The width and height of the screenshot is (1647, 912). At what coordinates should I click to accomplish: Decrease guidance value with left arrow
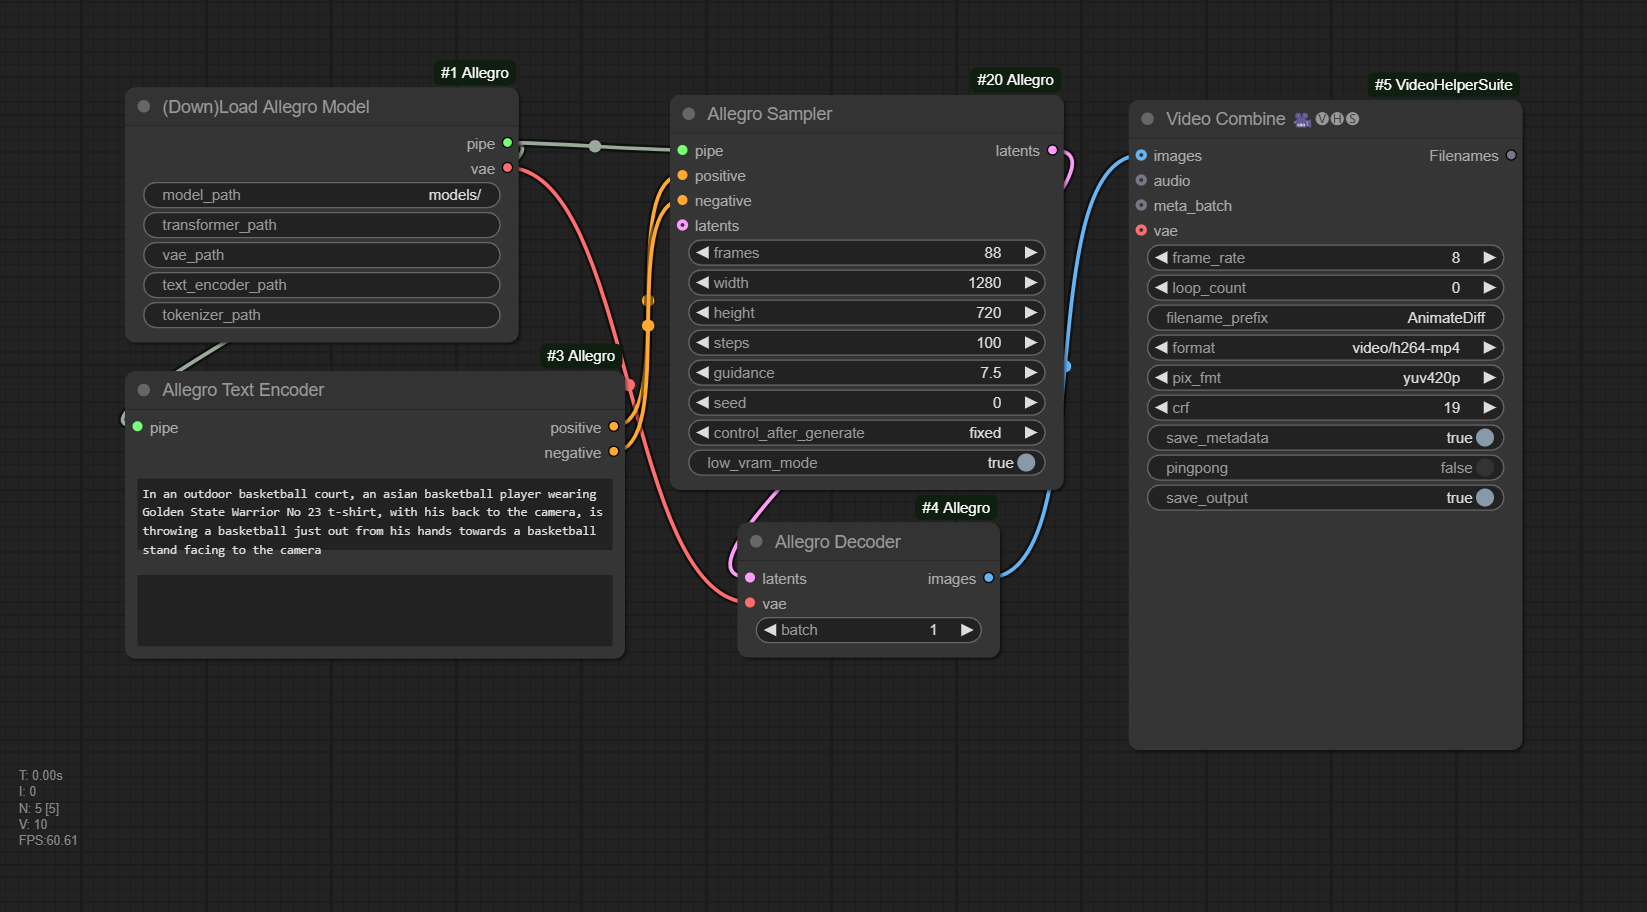pos(703,373)
